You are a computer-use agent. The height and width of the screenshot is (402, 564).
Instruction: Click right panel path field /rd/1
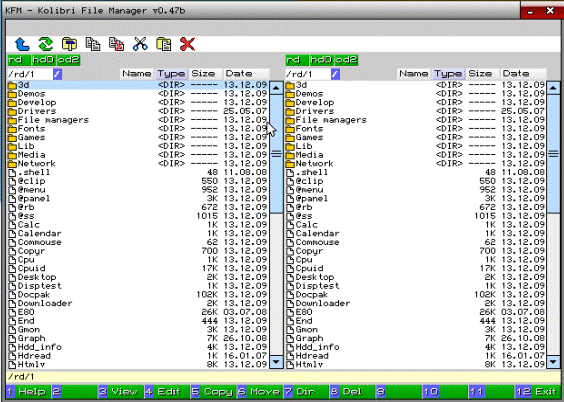point(308,74)
